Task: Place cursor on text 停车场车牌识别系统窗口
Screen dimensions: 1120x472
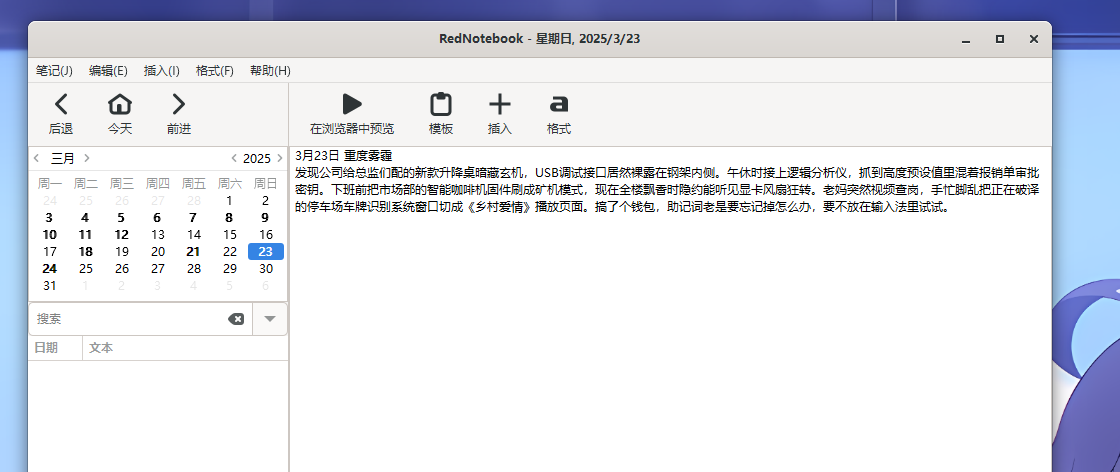Action: click(x=374, y=208)
